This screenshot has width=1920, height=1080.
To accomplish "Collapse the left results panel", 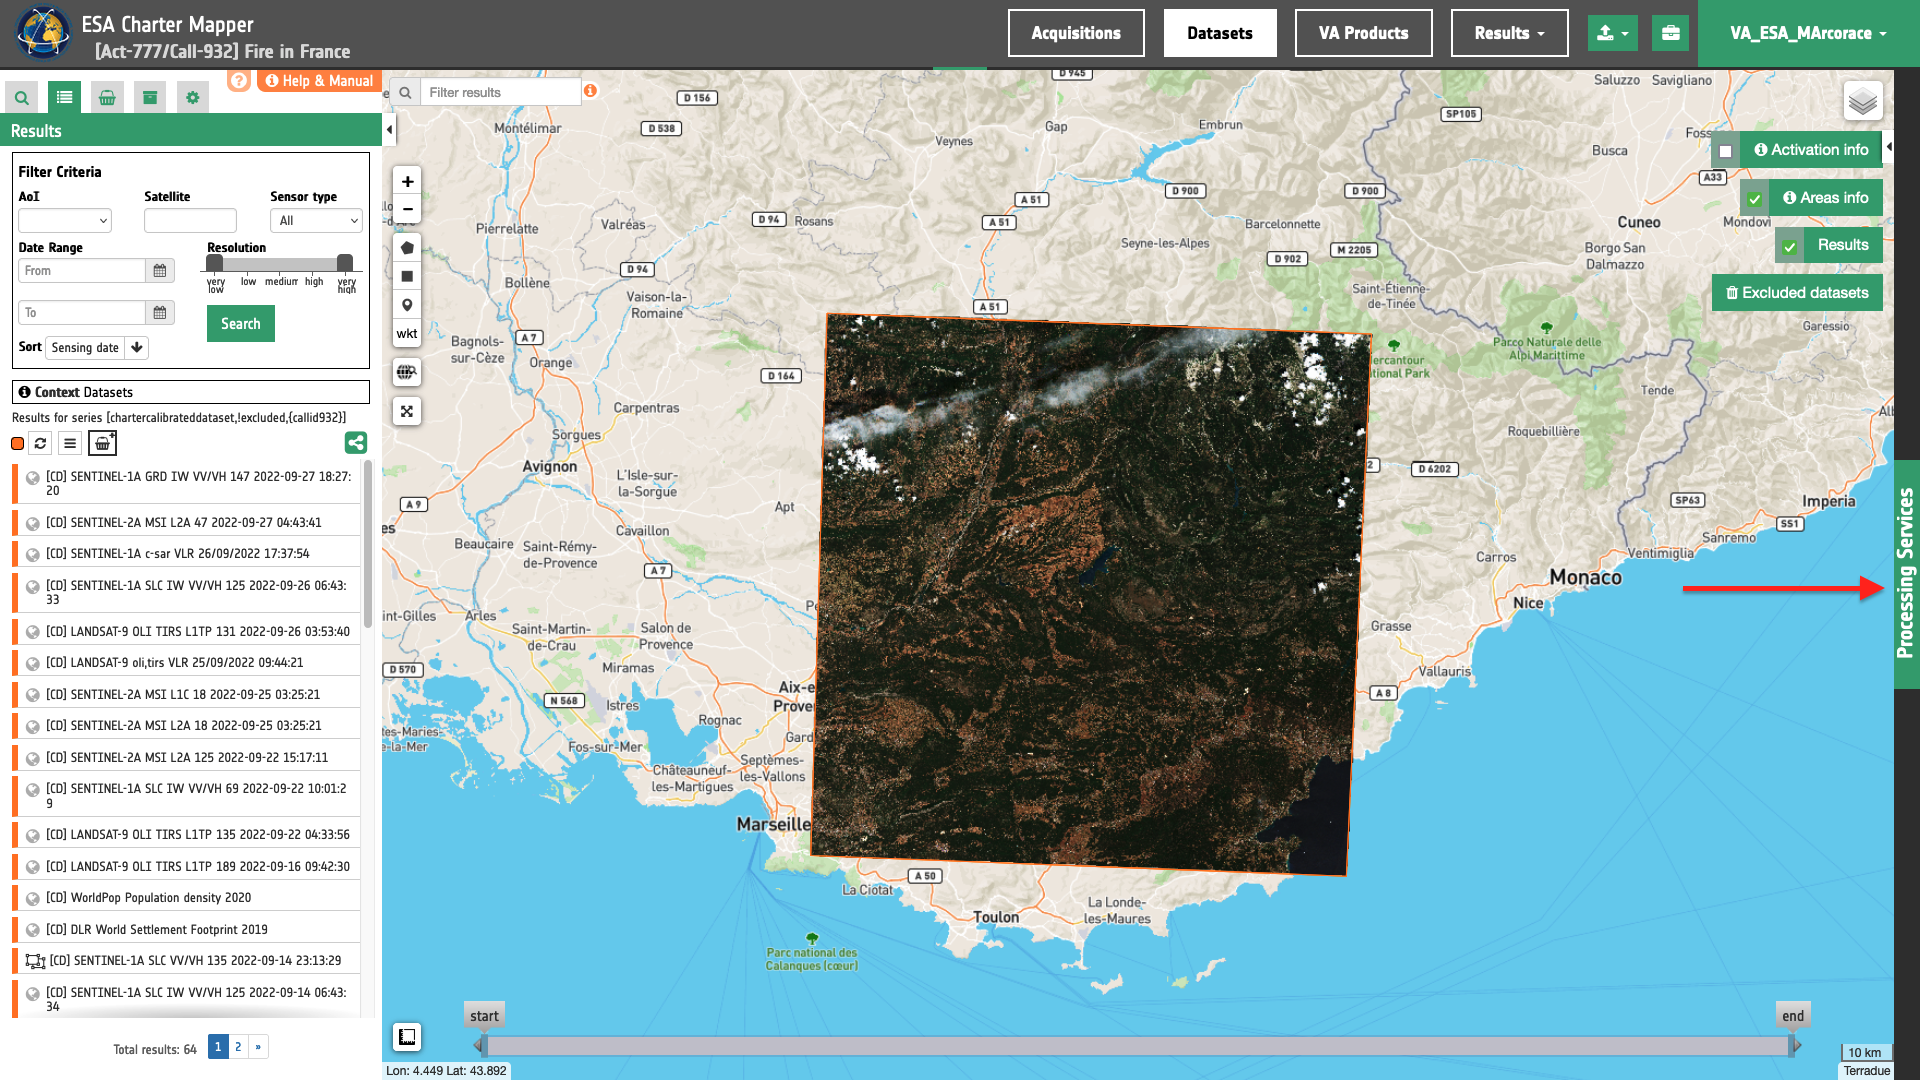I will (x=389, y=129).
